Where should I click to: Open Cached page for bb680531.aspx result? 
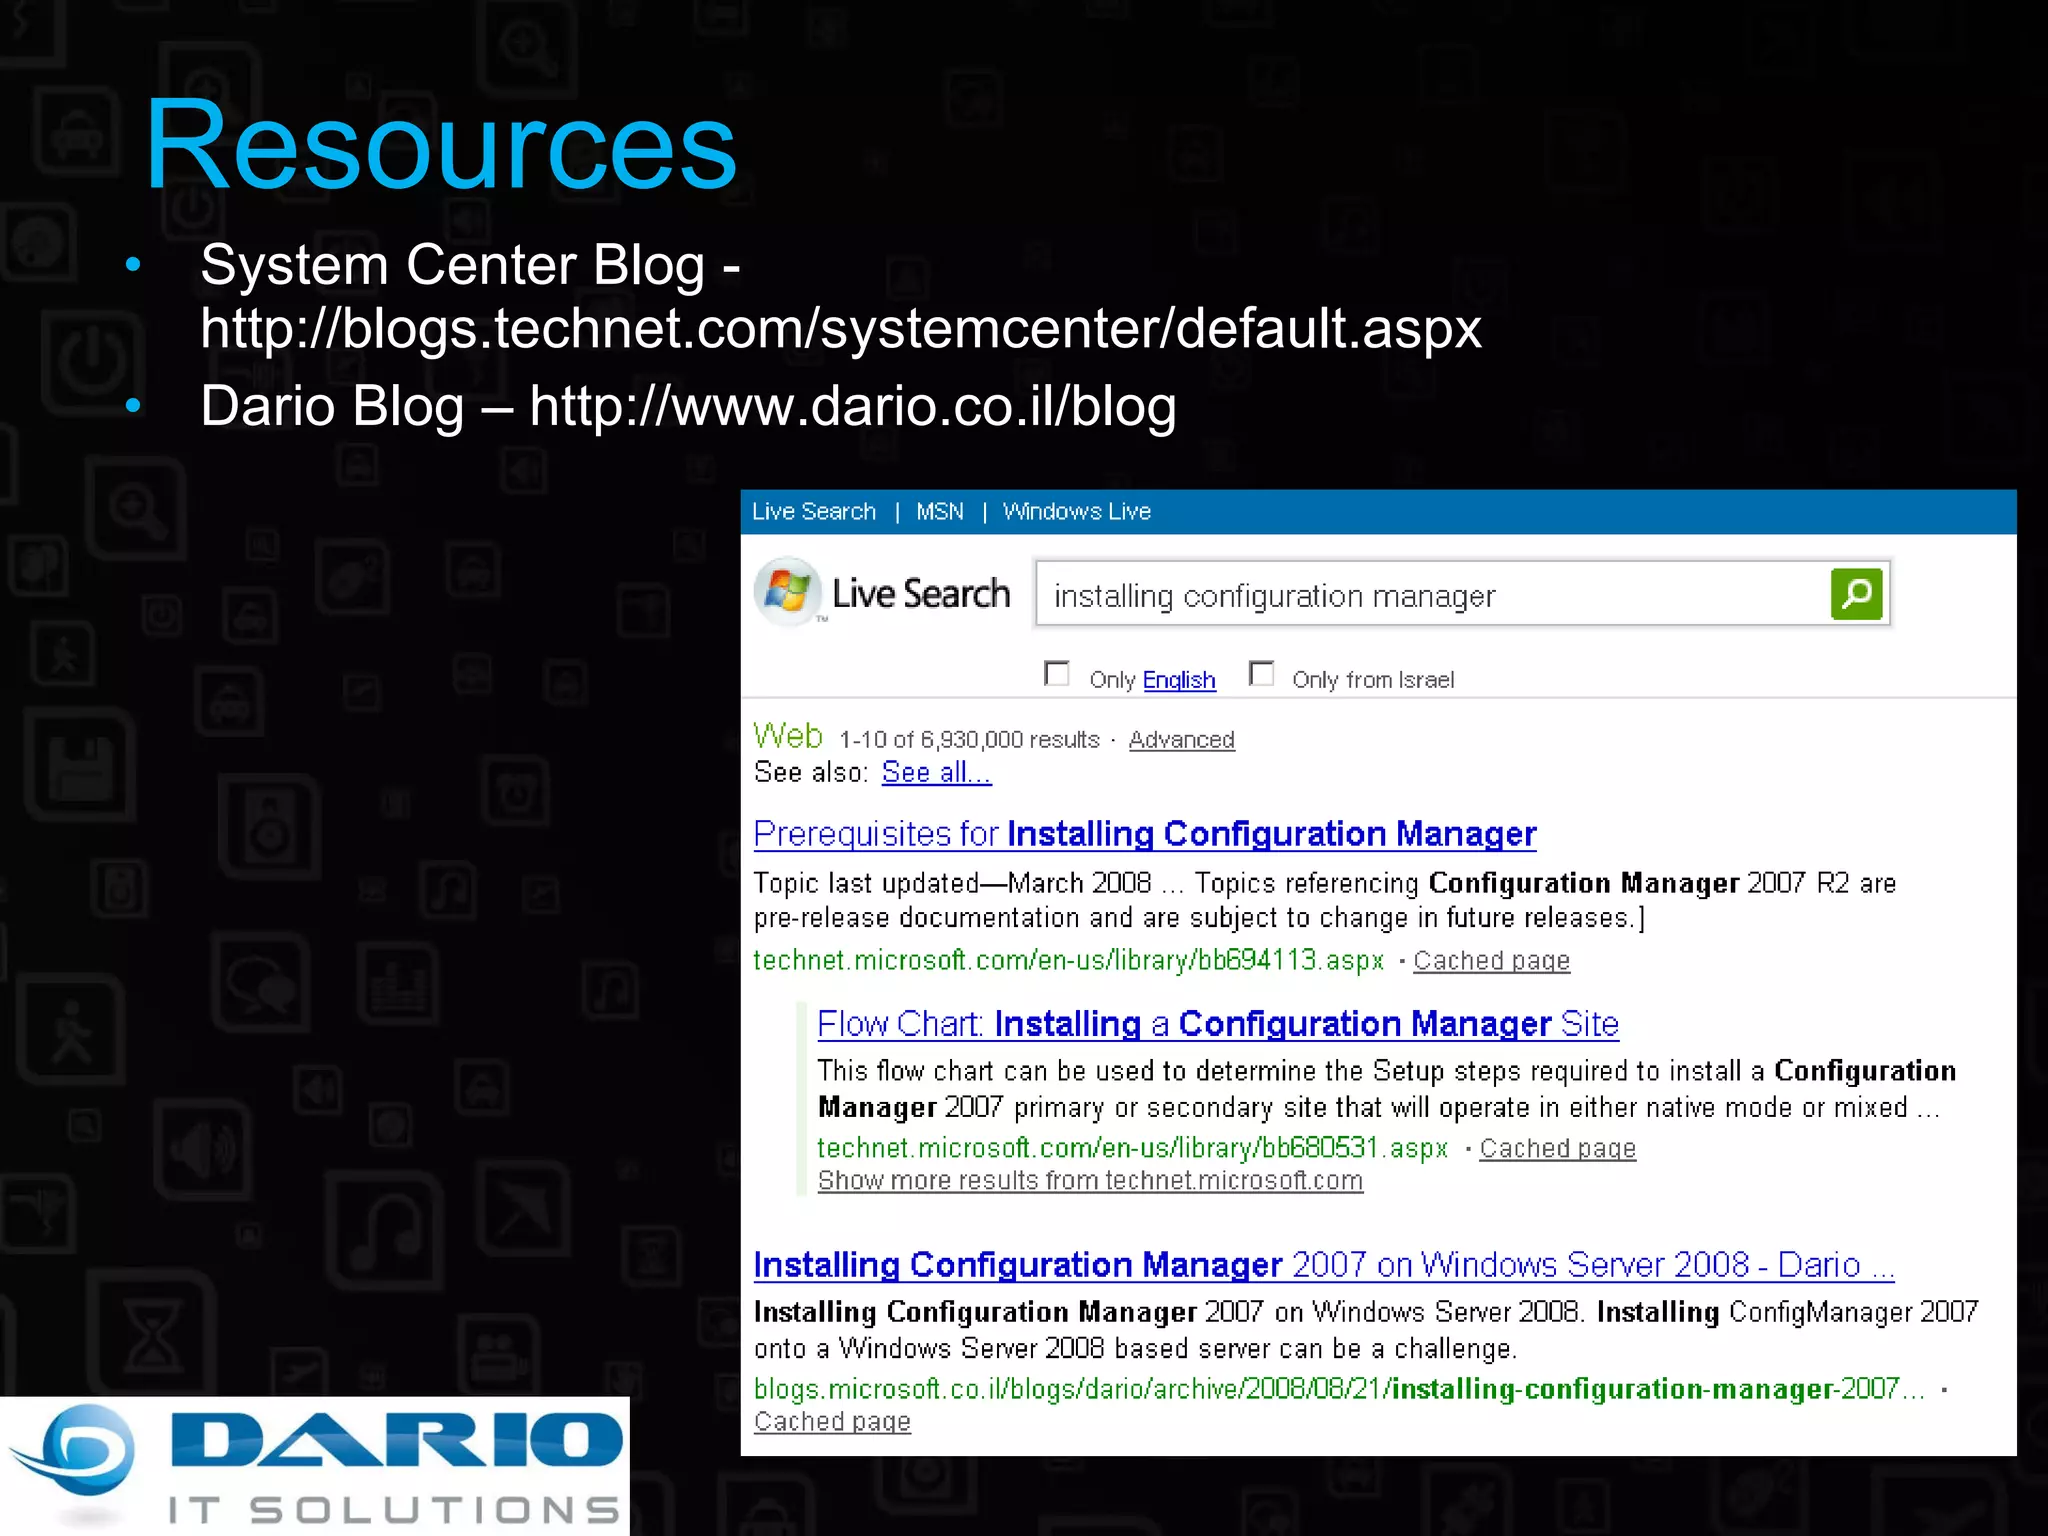pos(1558,1149)
